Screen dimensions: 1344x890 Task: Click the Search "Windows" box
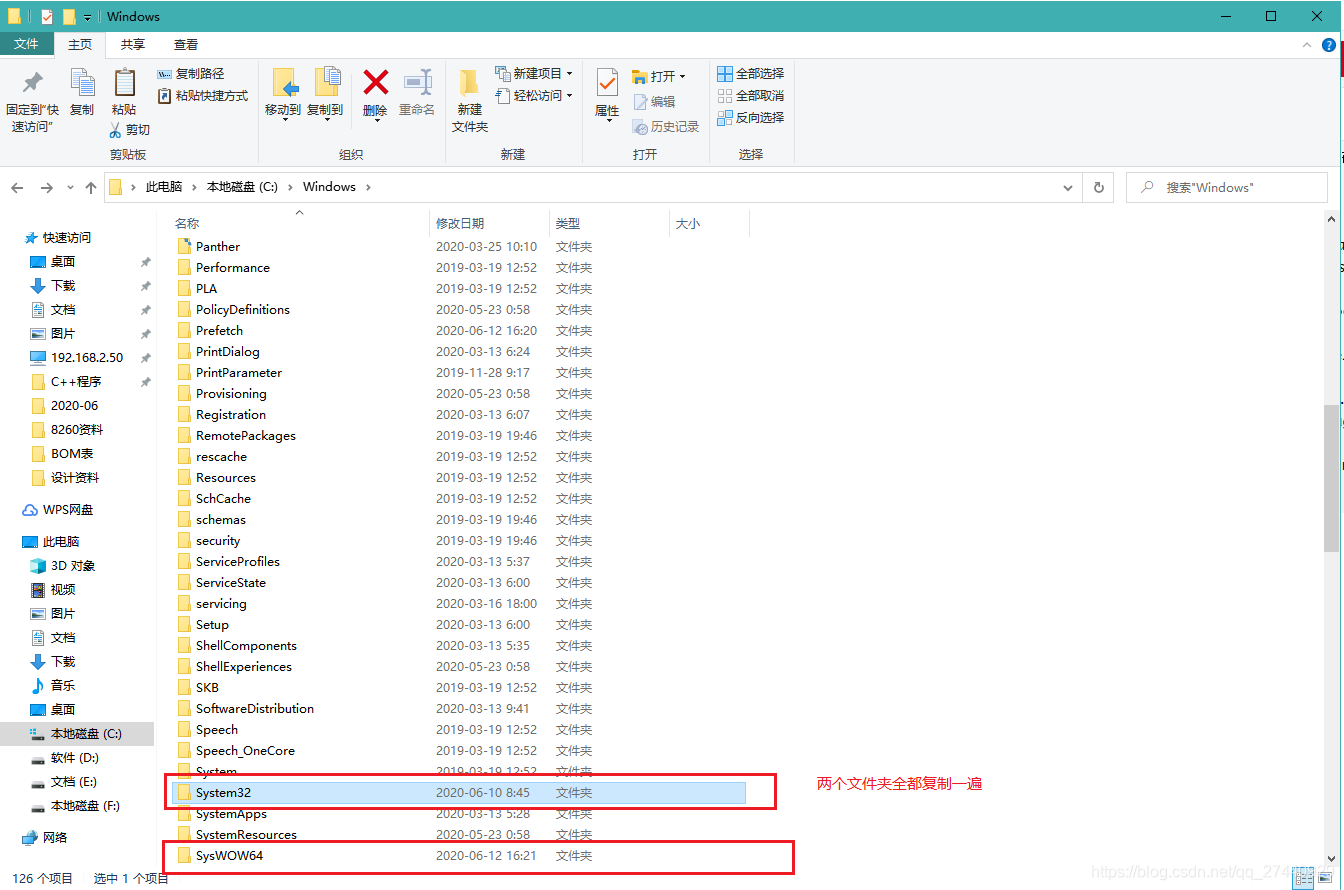tap(1227, 187)
